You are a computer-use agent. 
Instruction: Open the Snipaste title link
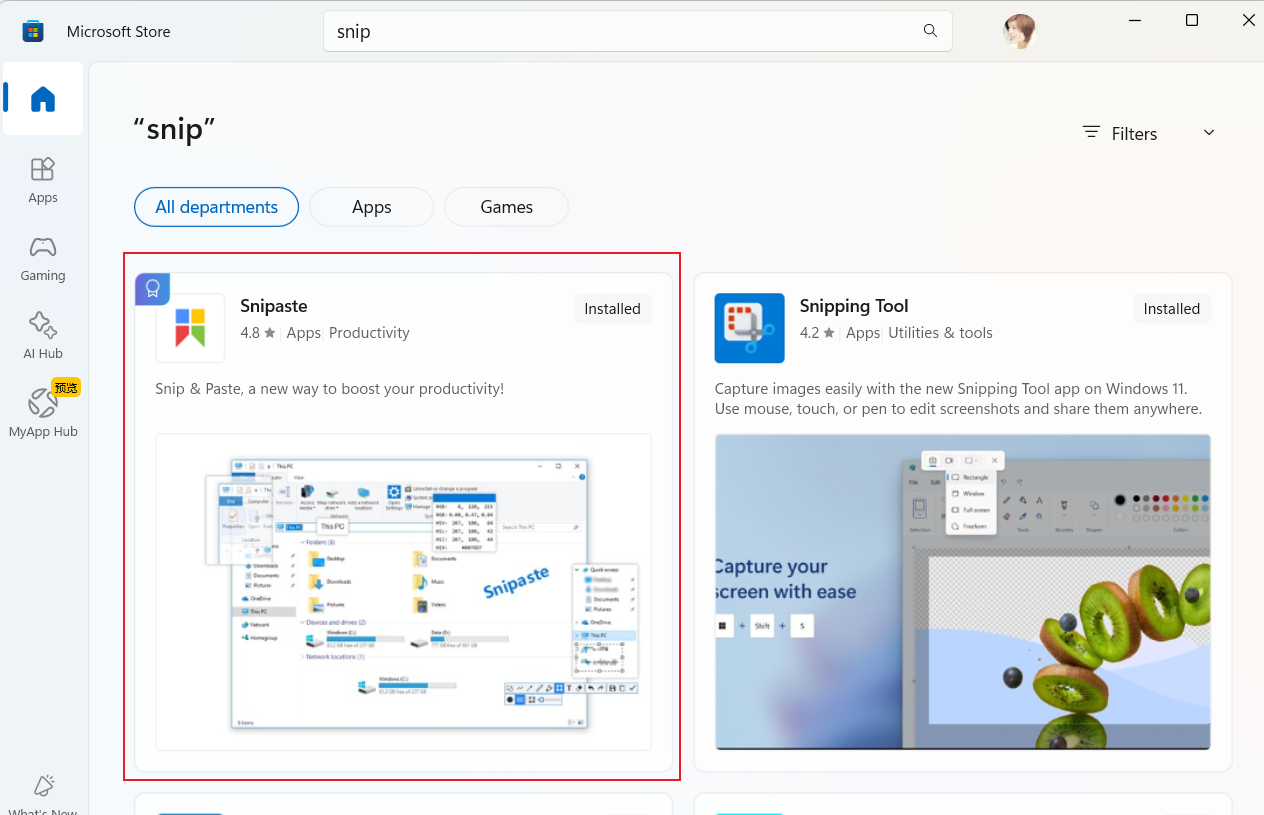tap(274, 306)
